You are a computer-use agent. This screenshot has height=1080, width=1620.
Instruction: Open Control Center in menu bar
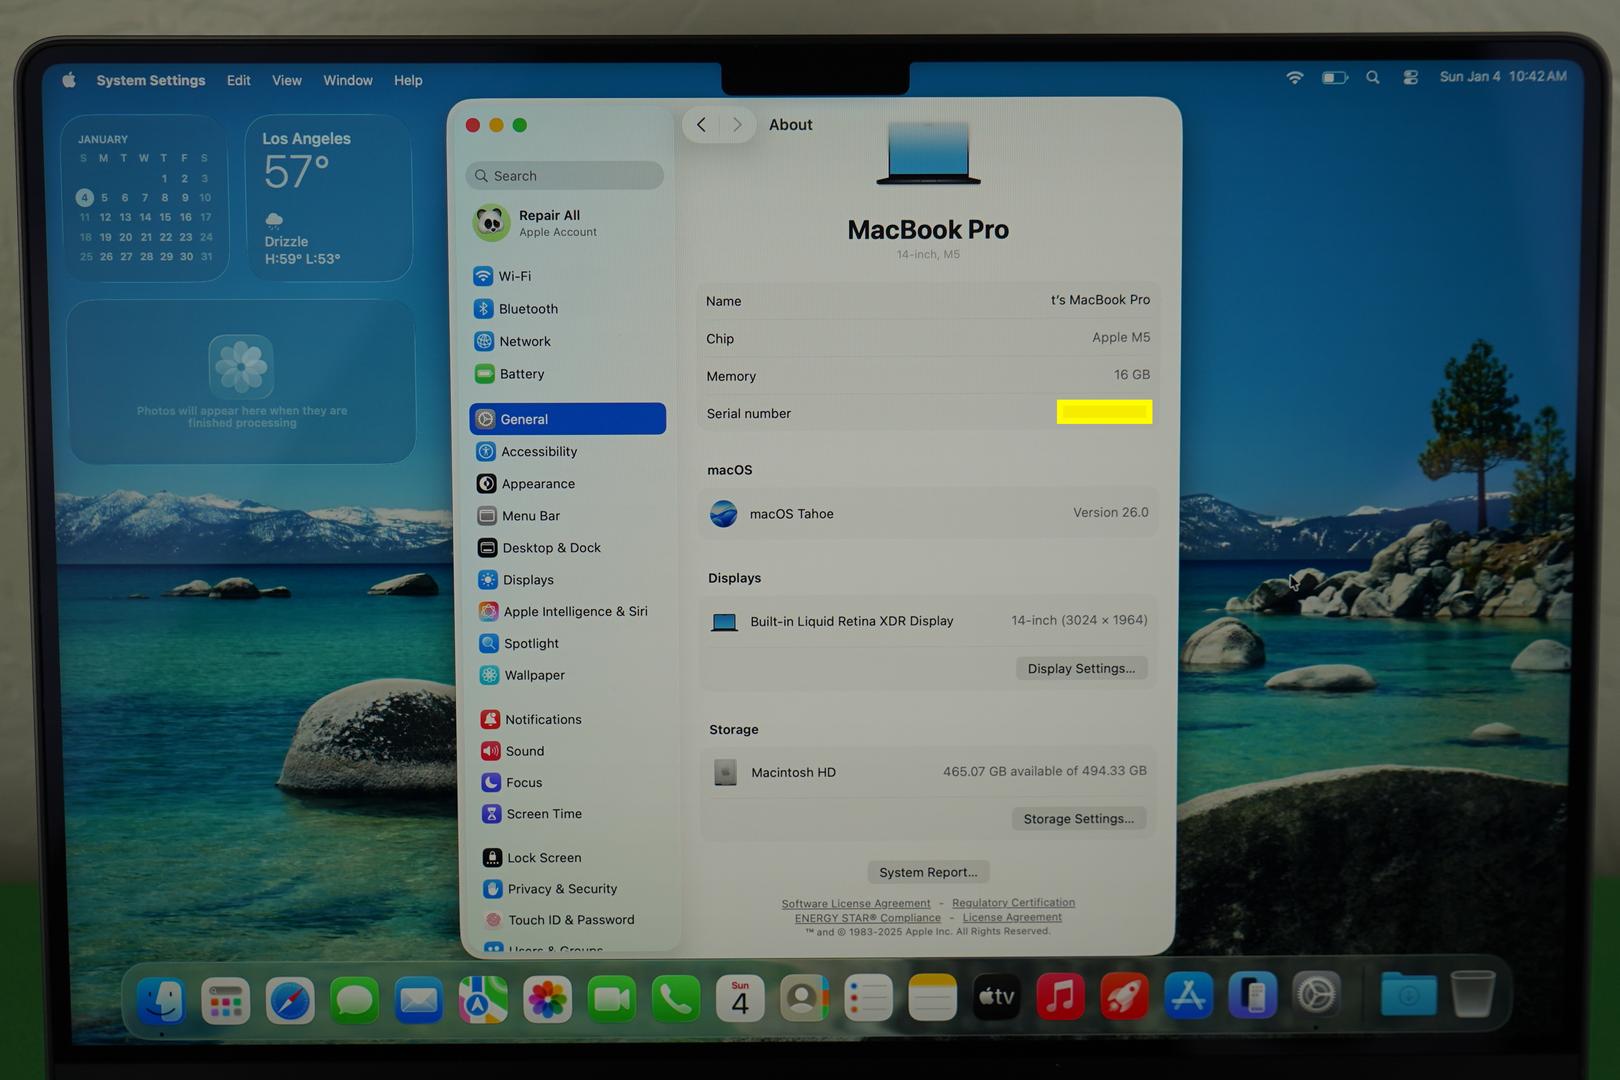click(x=1410, y=77)
